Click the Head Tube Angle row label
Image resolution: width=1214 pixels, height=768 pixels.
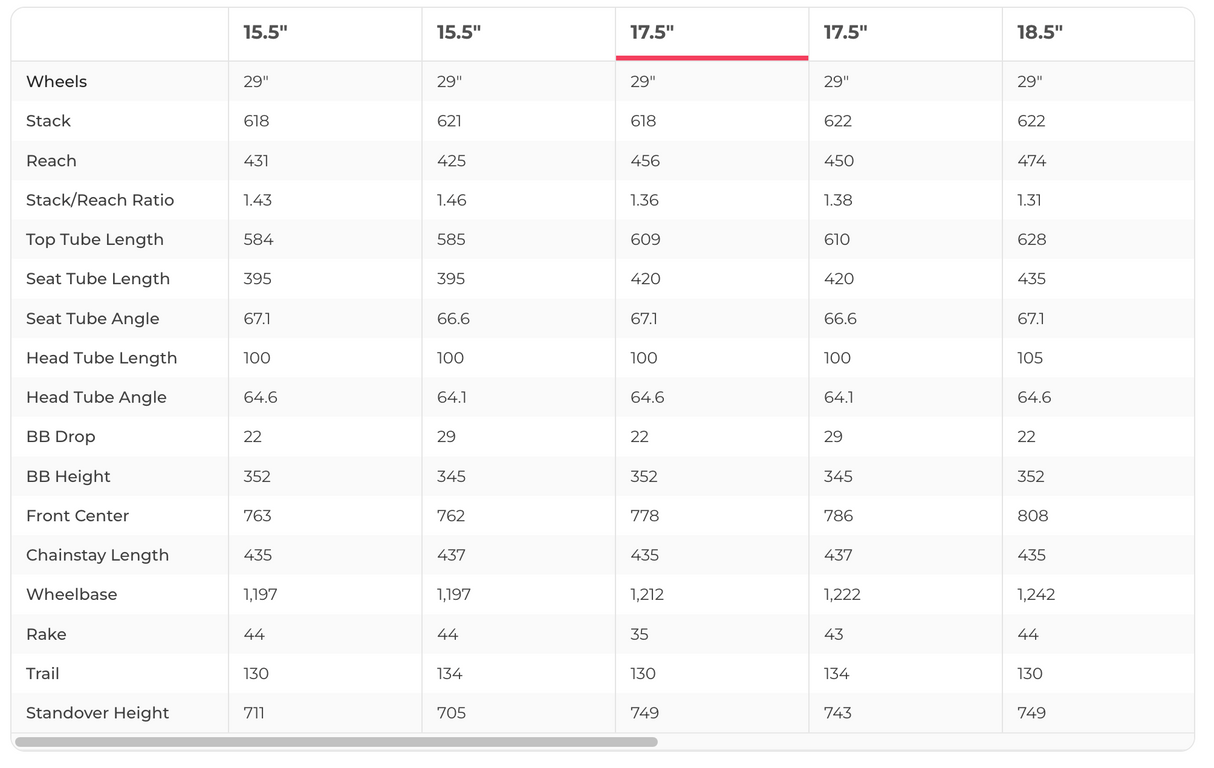pyautogui.click(x=96, y=397)
